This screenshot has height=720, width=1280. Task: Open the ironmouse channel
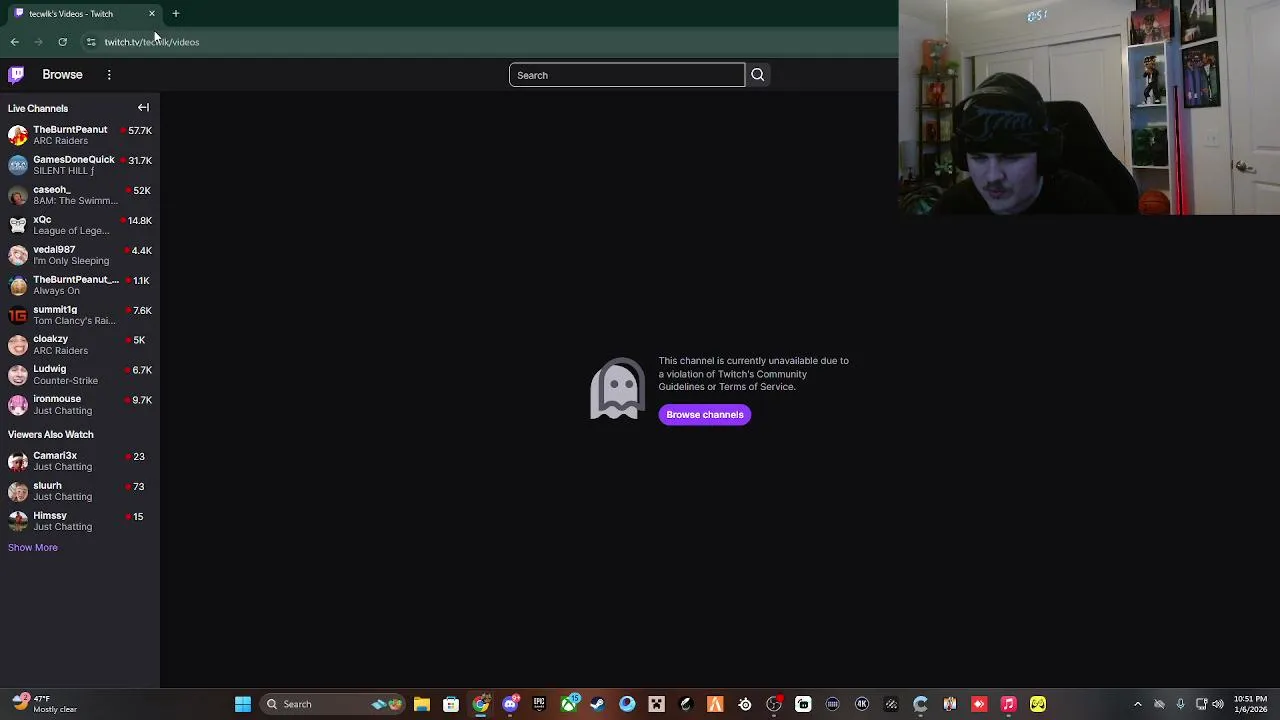tap(80, 405)
